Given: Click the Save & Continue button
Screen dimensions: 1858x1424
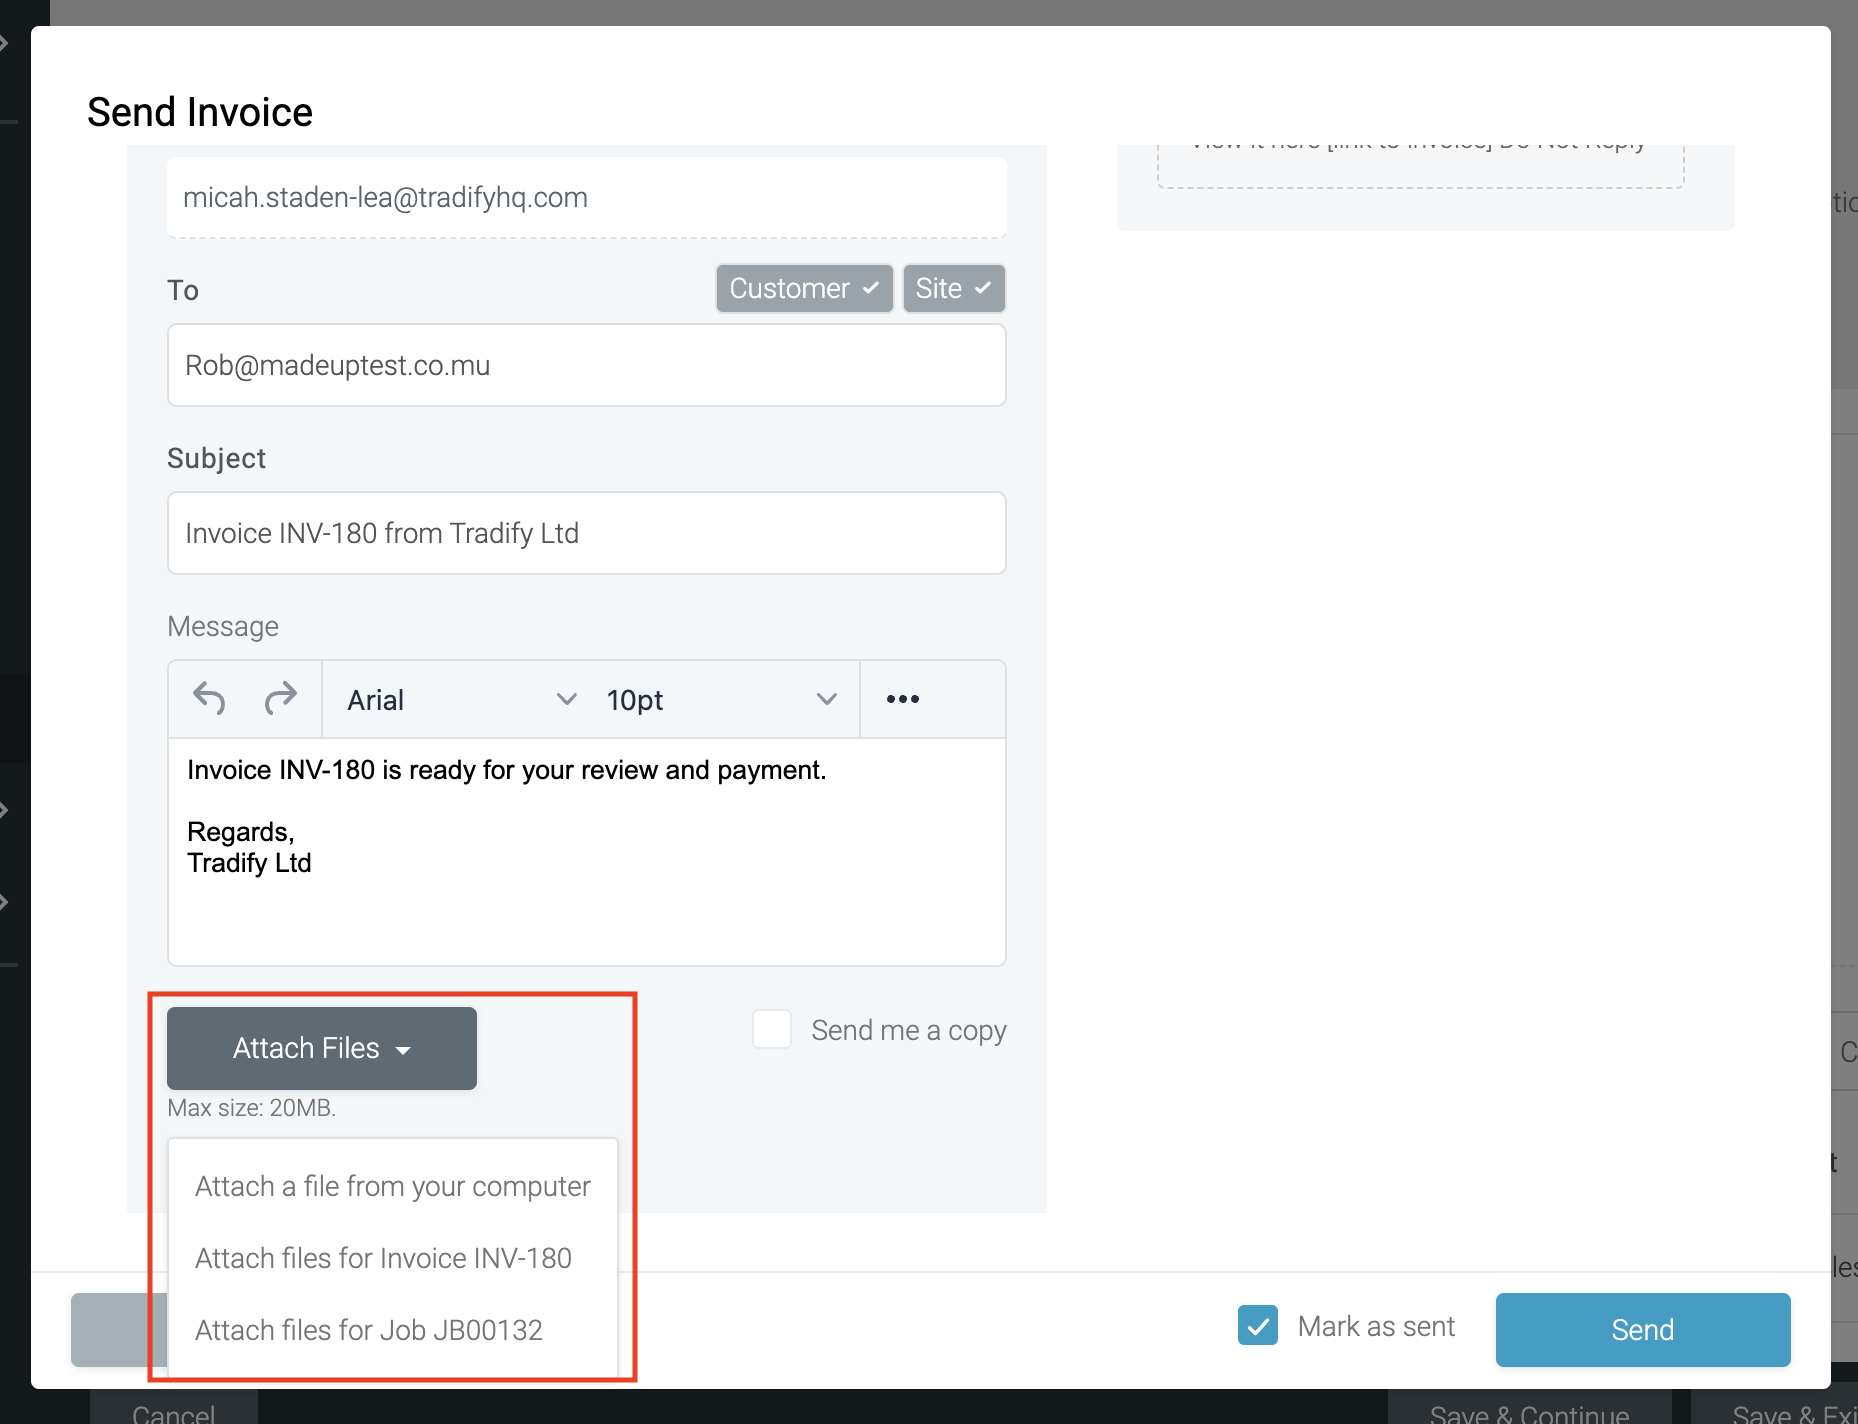Looking at the screenshot, I should coord(1528,1412).
